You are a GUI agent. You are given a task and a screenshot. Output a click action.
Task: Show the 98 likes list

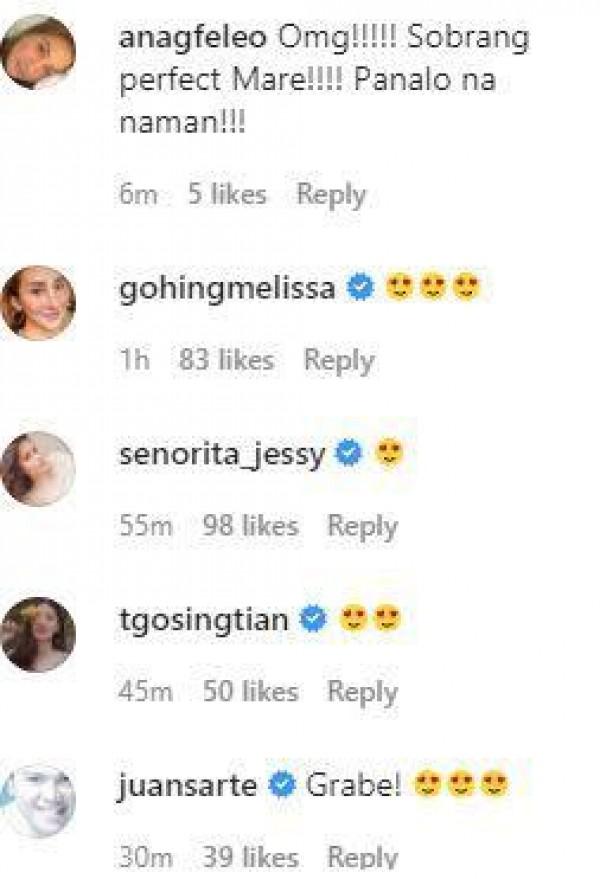tap(250, 526)
